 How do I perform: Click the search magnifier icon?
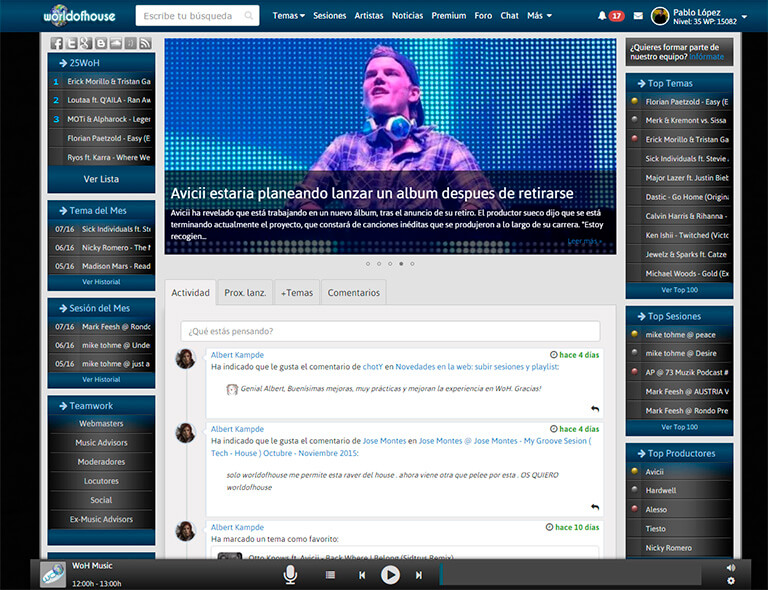(249, 16)
